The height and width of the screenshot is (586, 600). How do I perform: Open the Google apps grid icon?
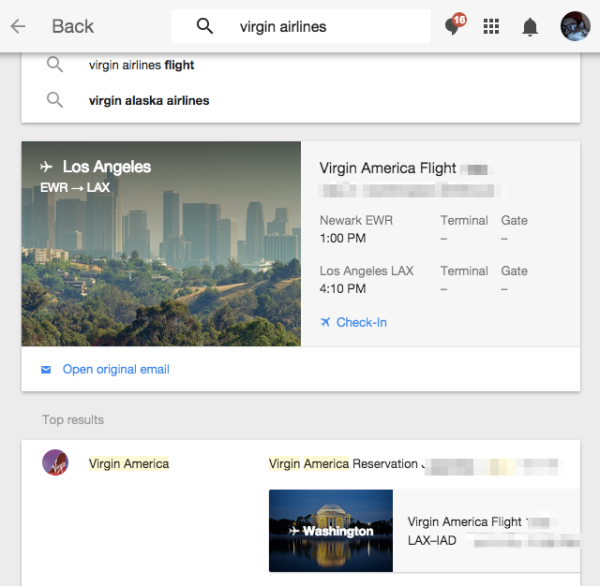491,26
